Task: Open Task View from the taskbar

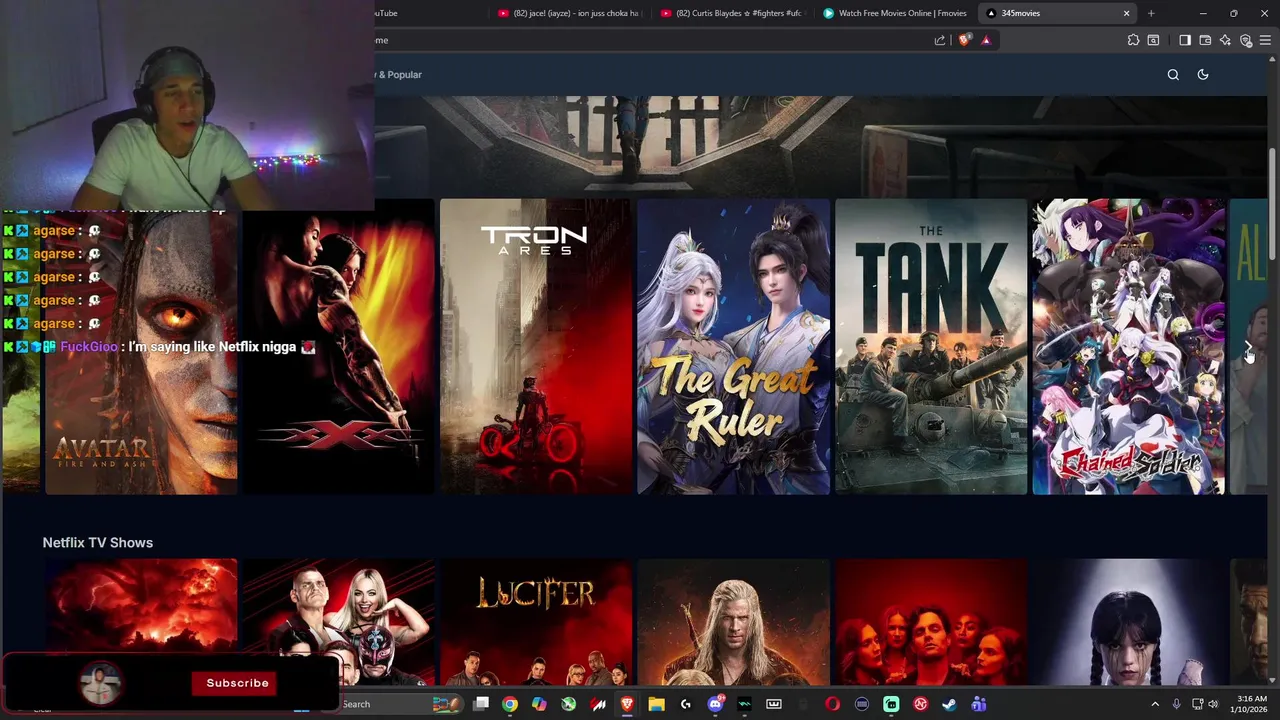Action: click(x=481, y=704)
